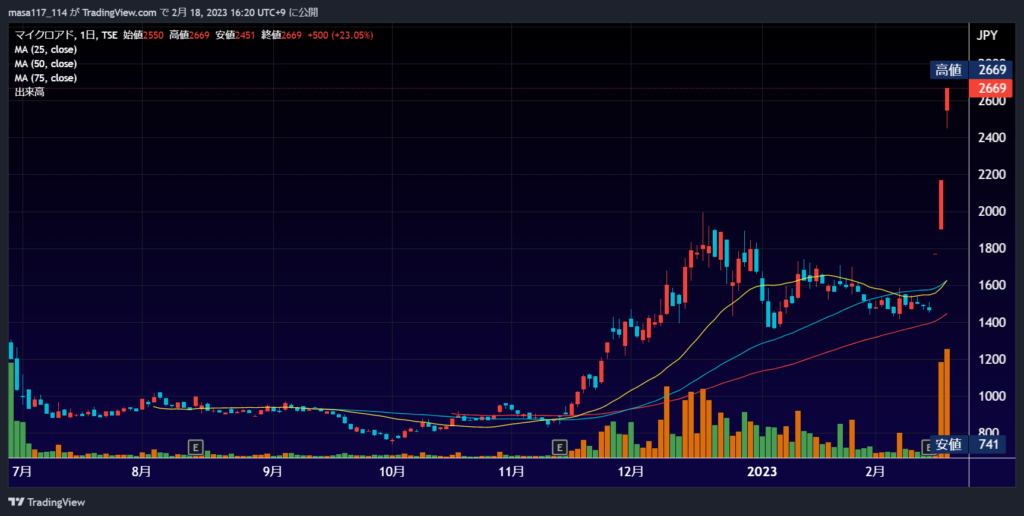
Task: Click the 2000 price axis label
Action: pos(991,212)
